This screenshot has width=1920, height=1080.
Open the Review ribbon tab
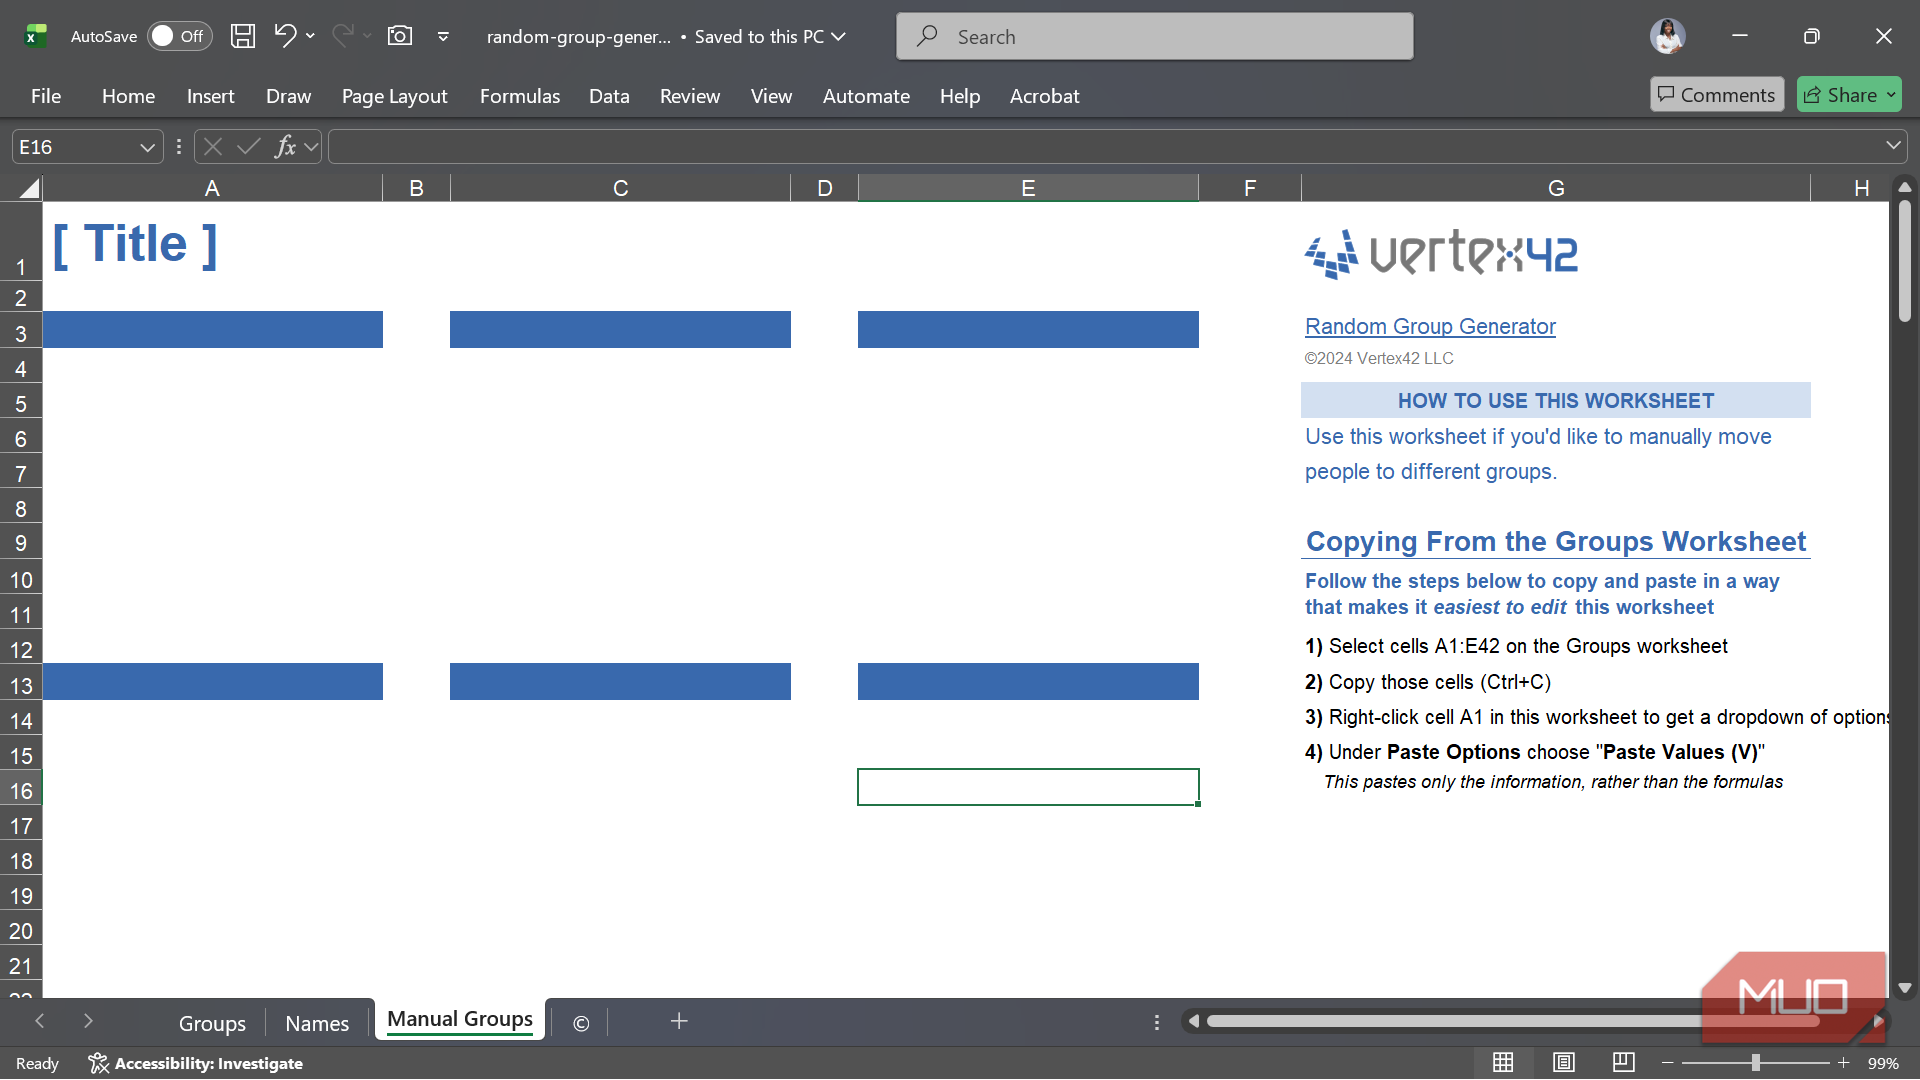coord(690,96)
